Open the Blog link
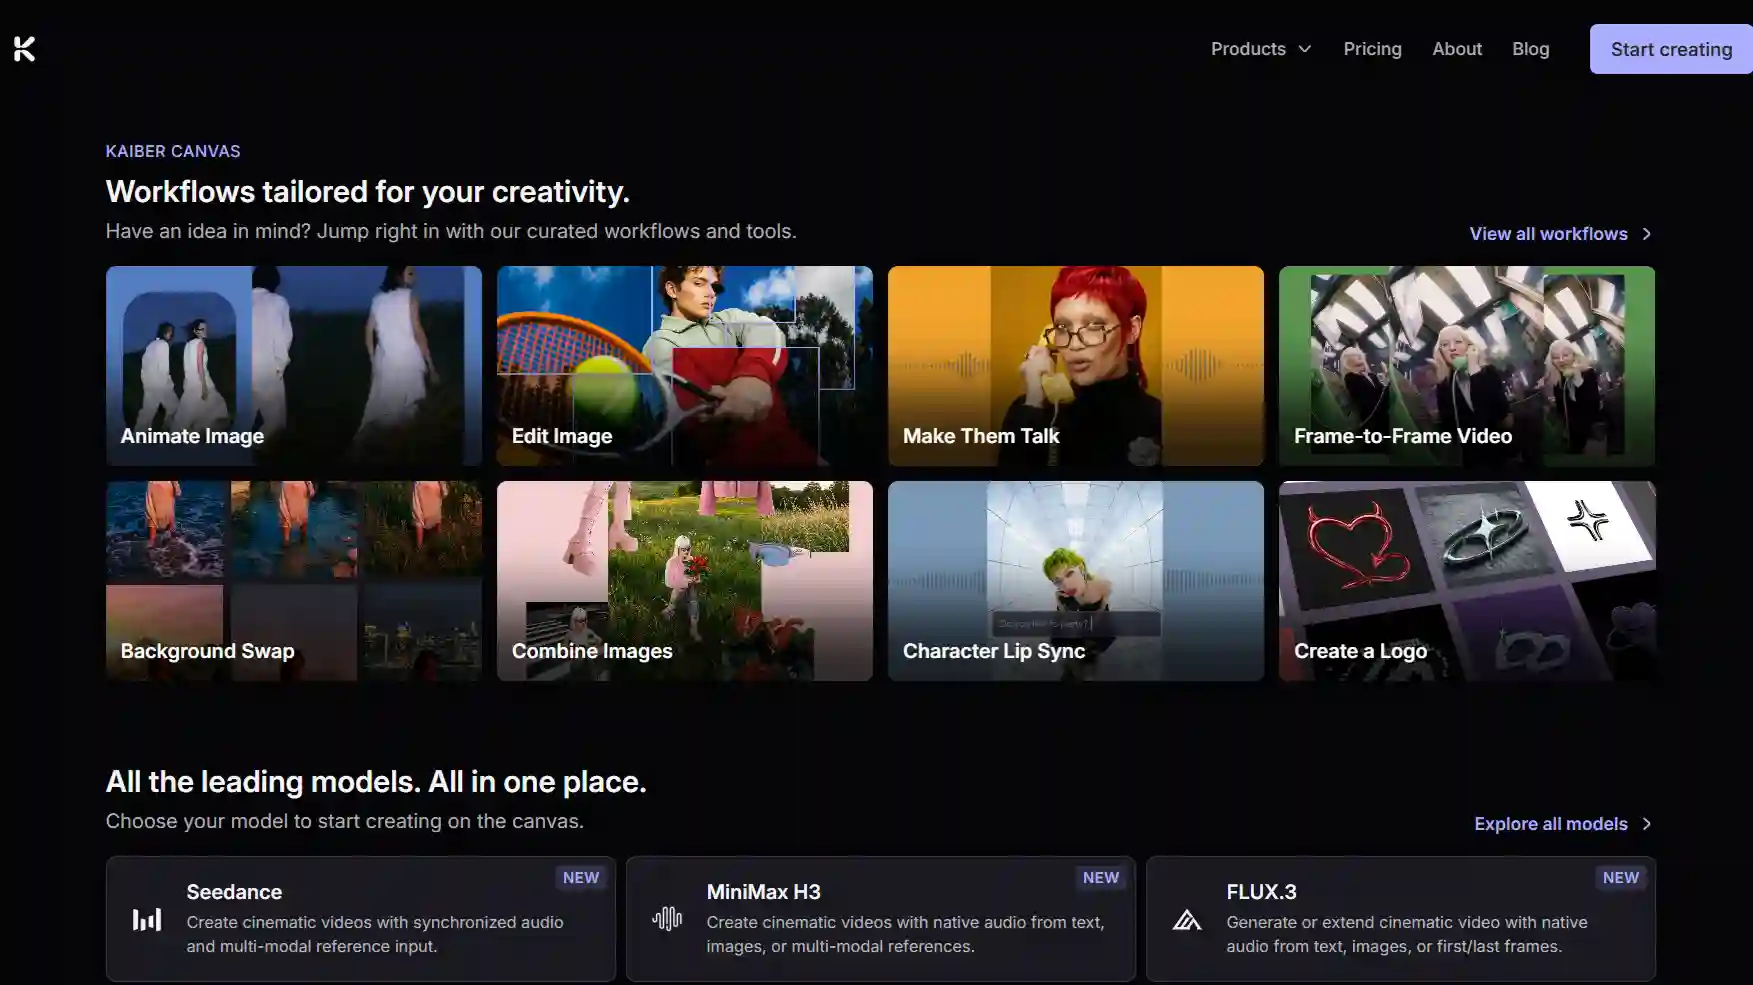The width and height of the screenshot is (1753, 985). 1530,49
